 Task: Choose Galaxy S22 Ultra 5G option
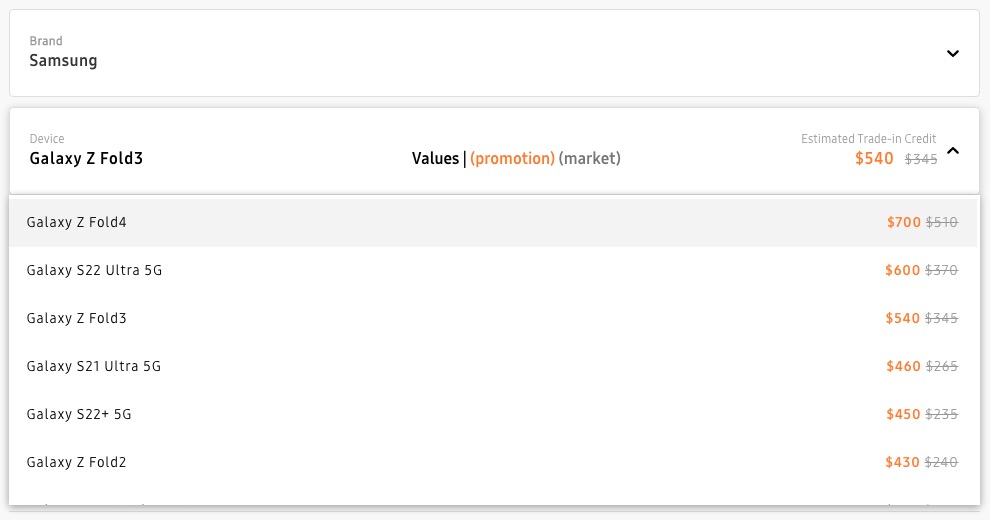pos(94,270)
